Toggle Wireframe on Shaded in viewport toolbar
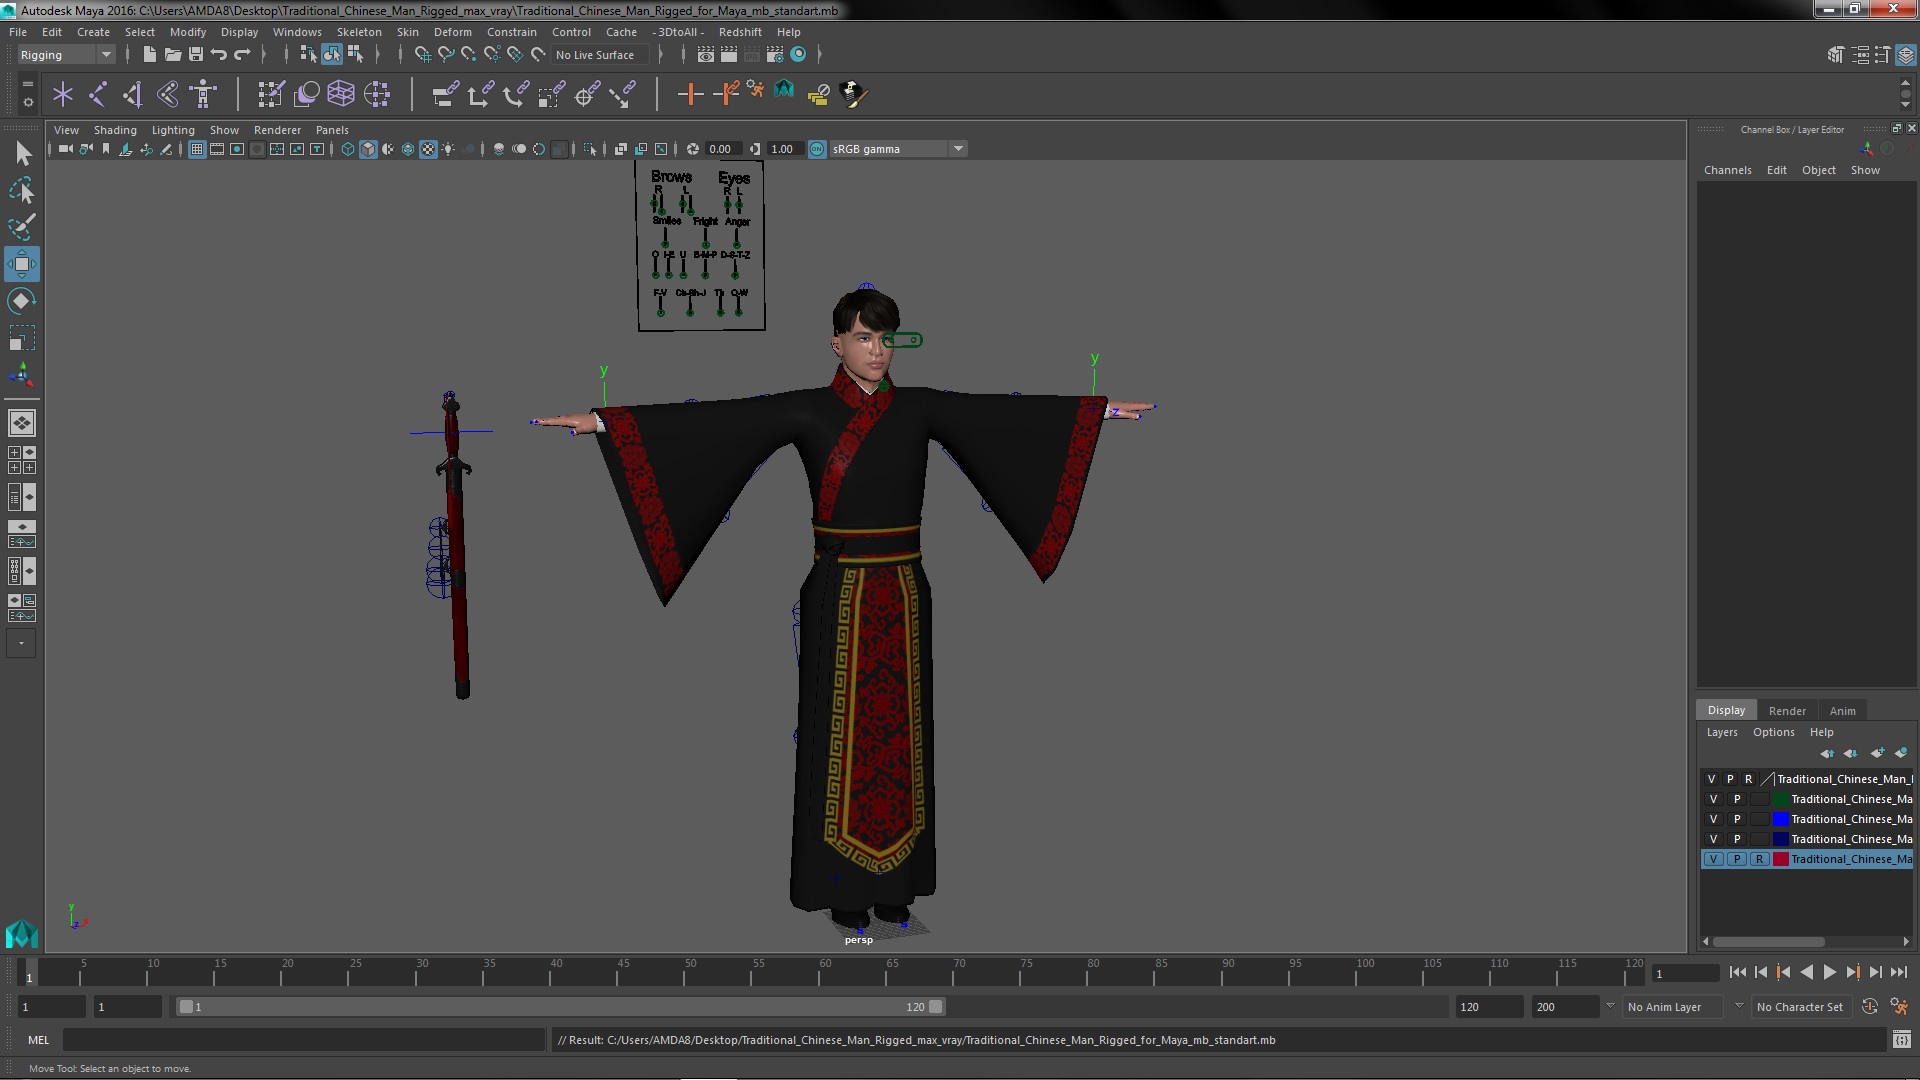 (407, 149)
